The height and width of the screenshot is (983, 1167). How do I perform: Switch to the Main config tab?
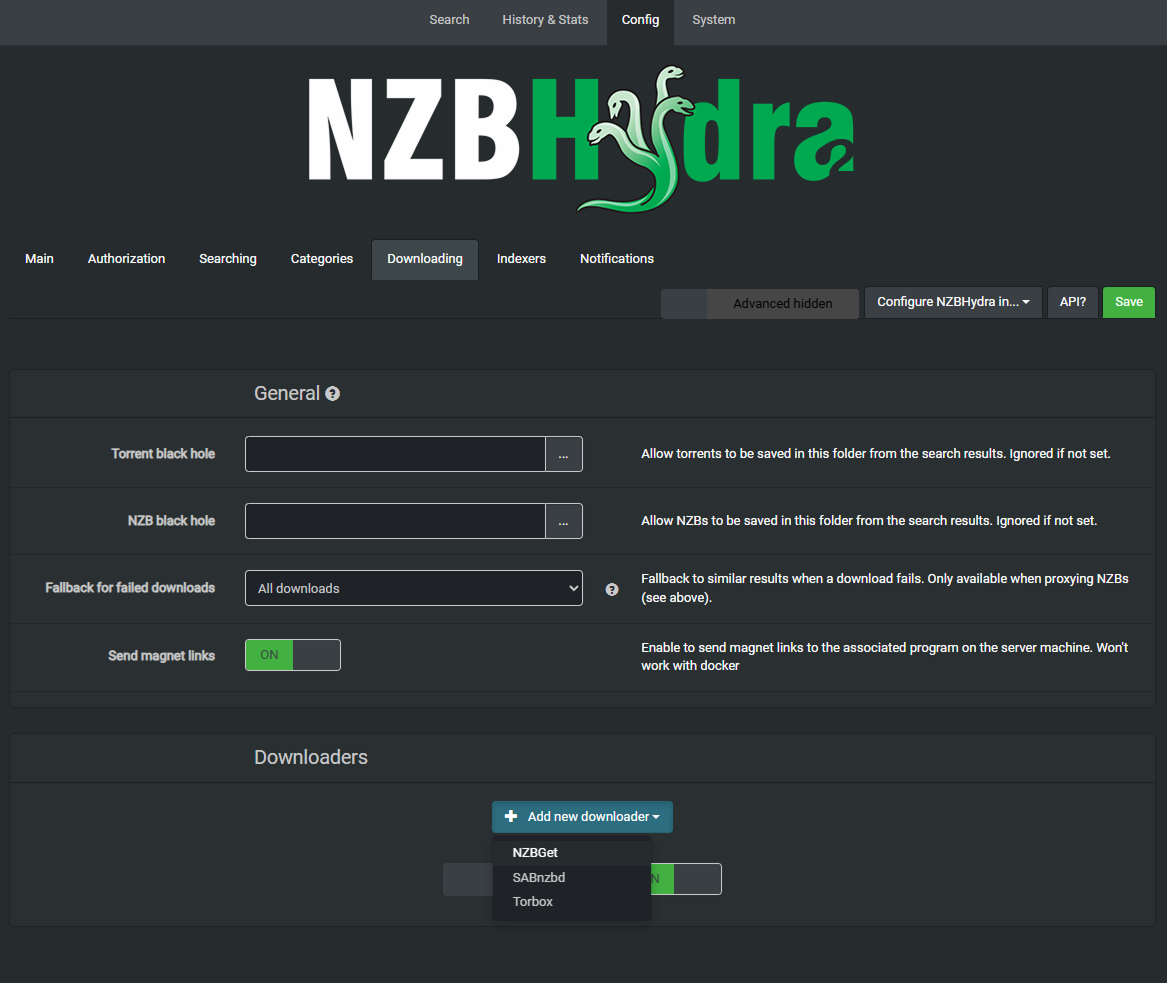pos(39,259)
